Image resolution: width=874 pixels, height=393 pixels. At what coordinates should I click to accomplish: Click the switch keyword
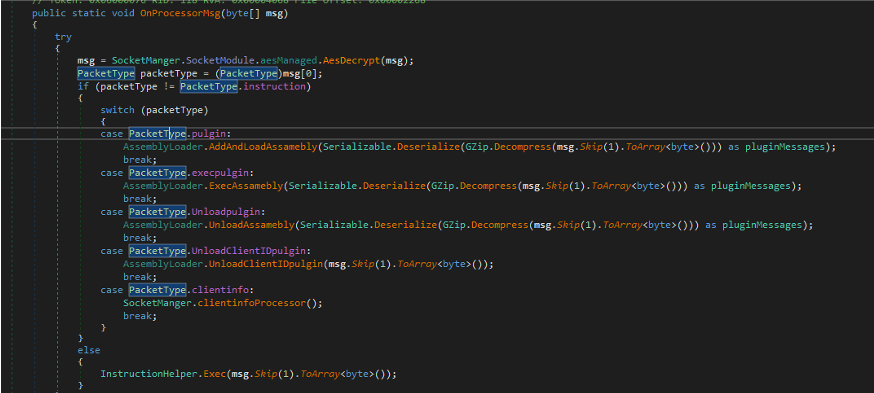[x=118, y=110]
